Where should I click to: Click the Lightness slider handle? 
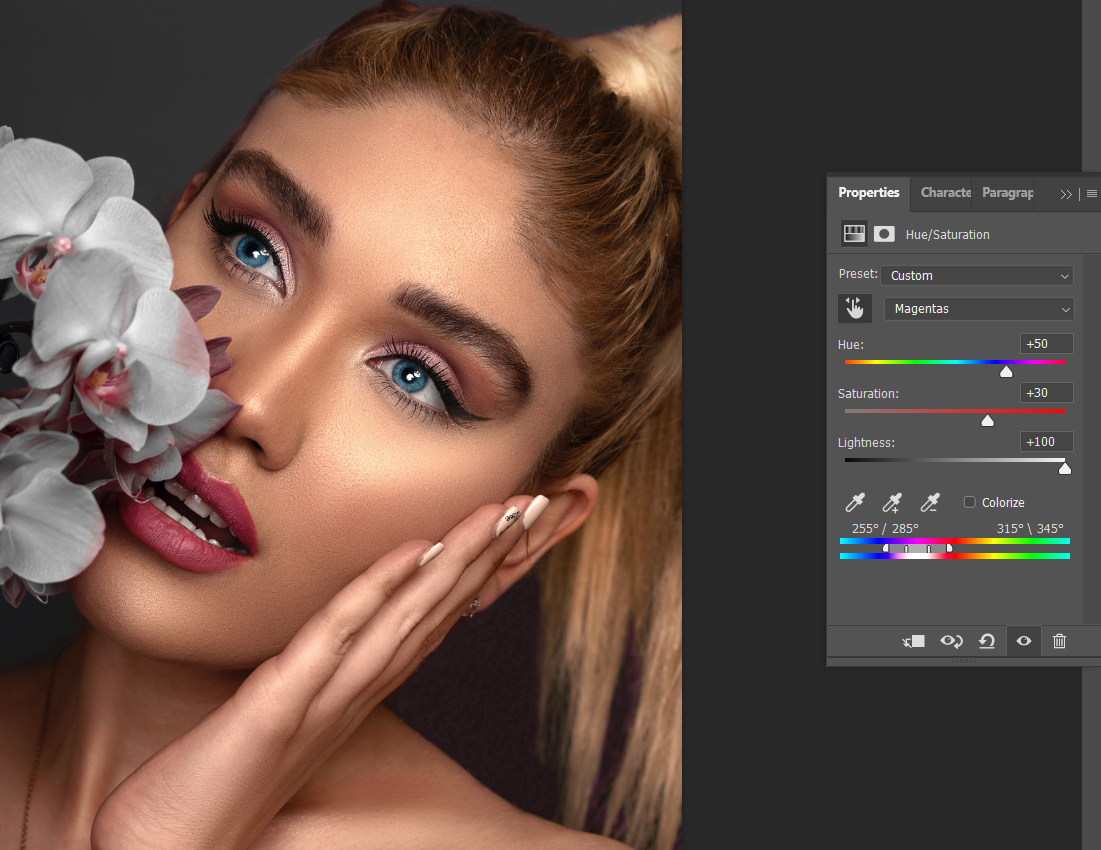[1064, 469]
